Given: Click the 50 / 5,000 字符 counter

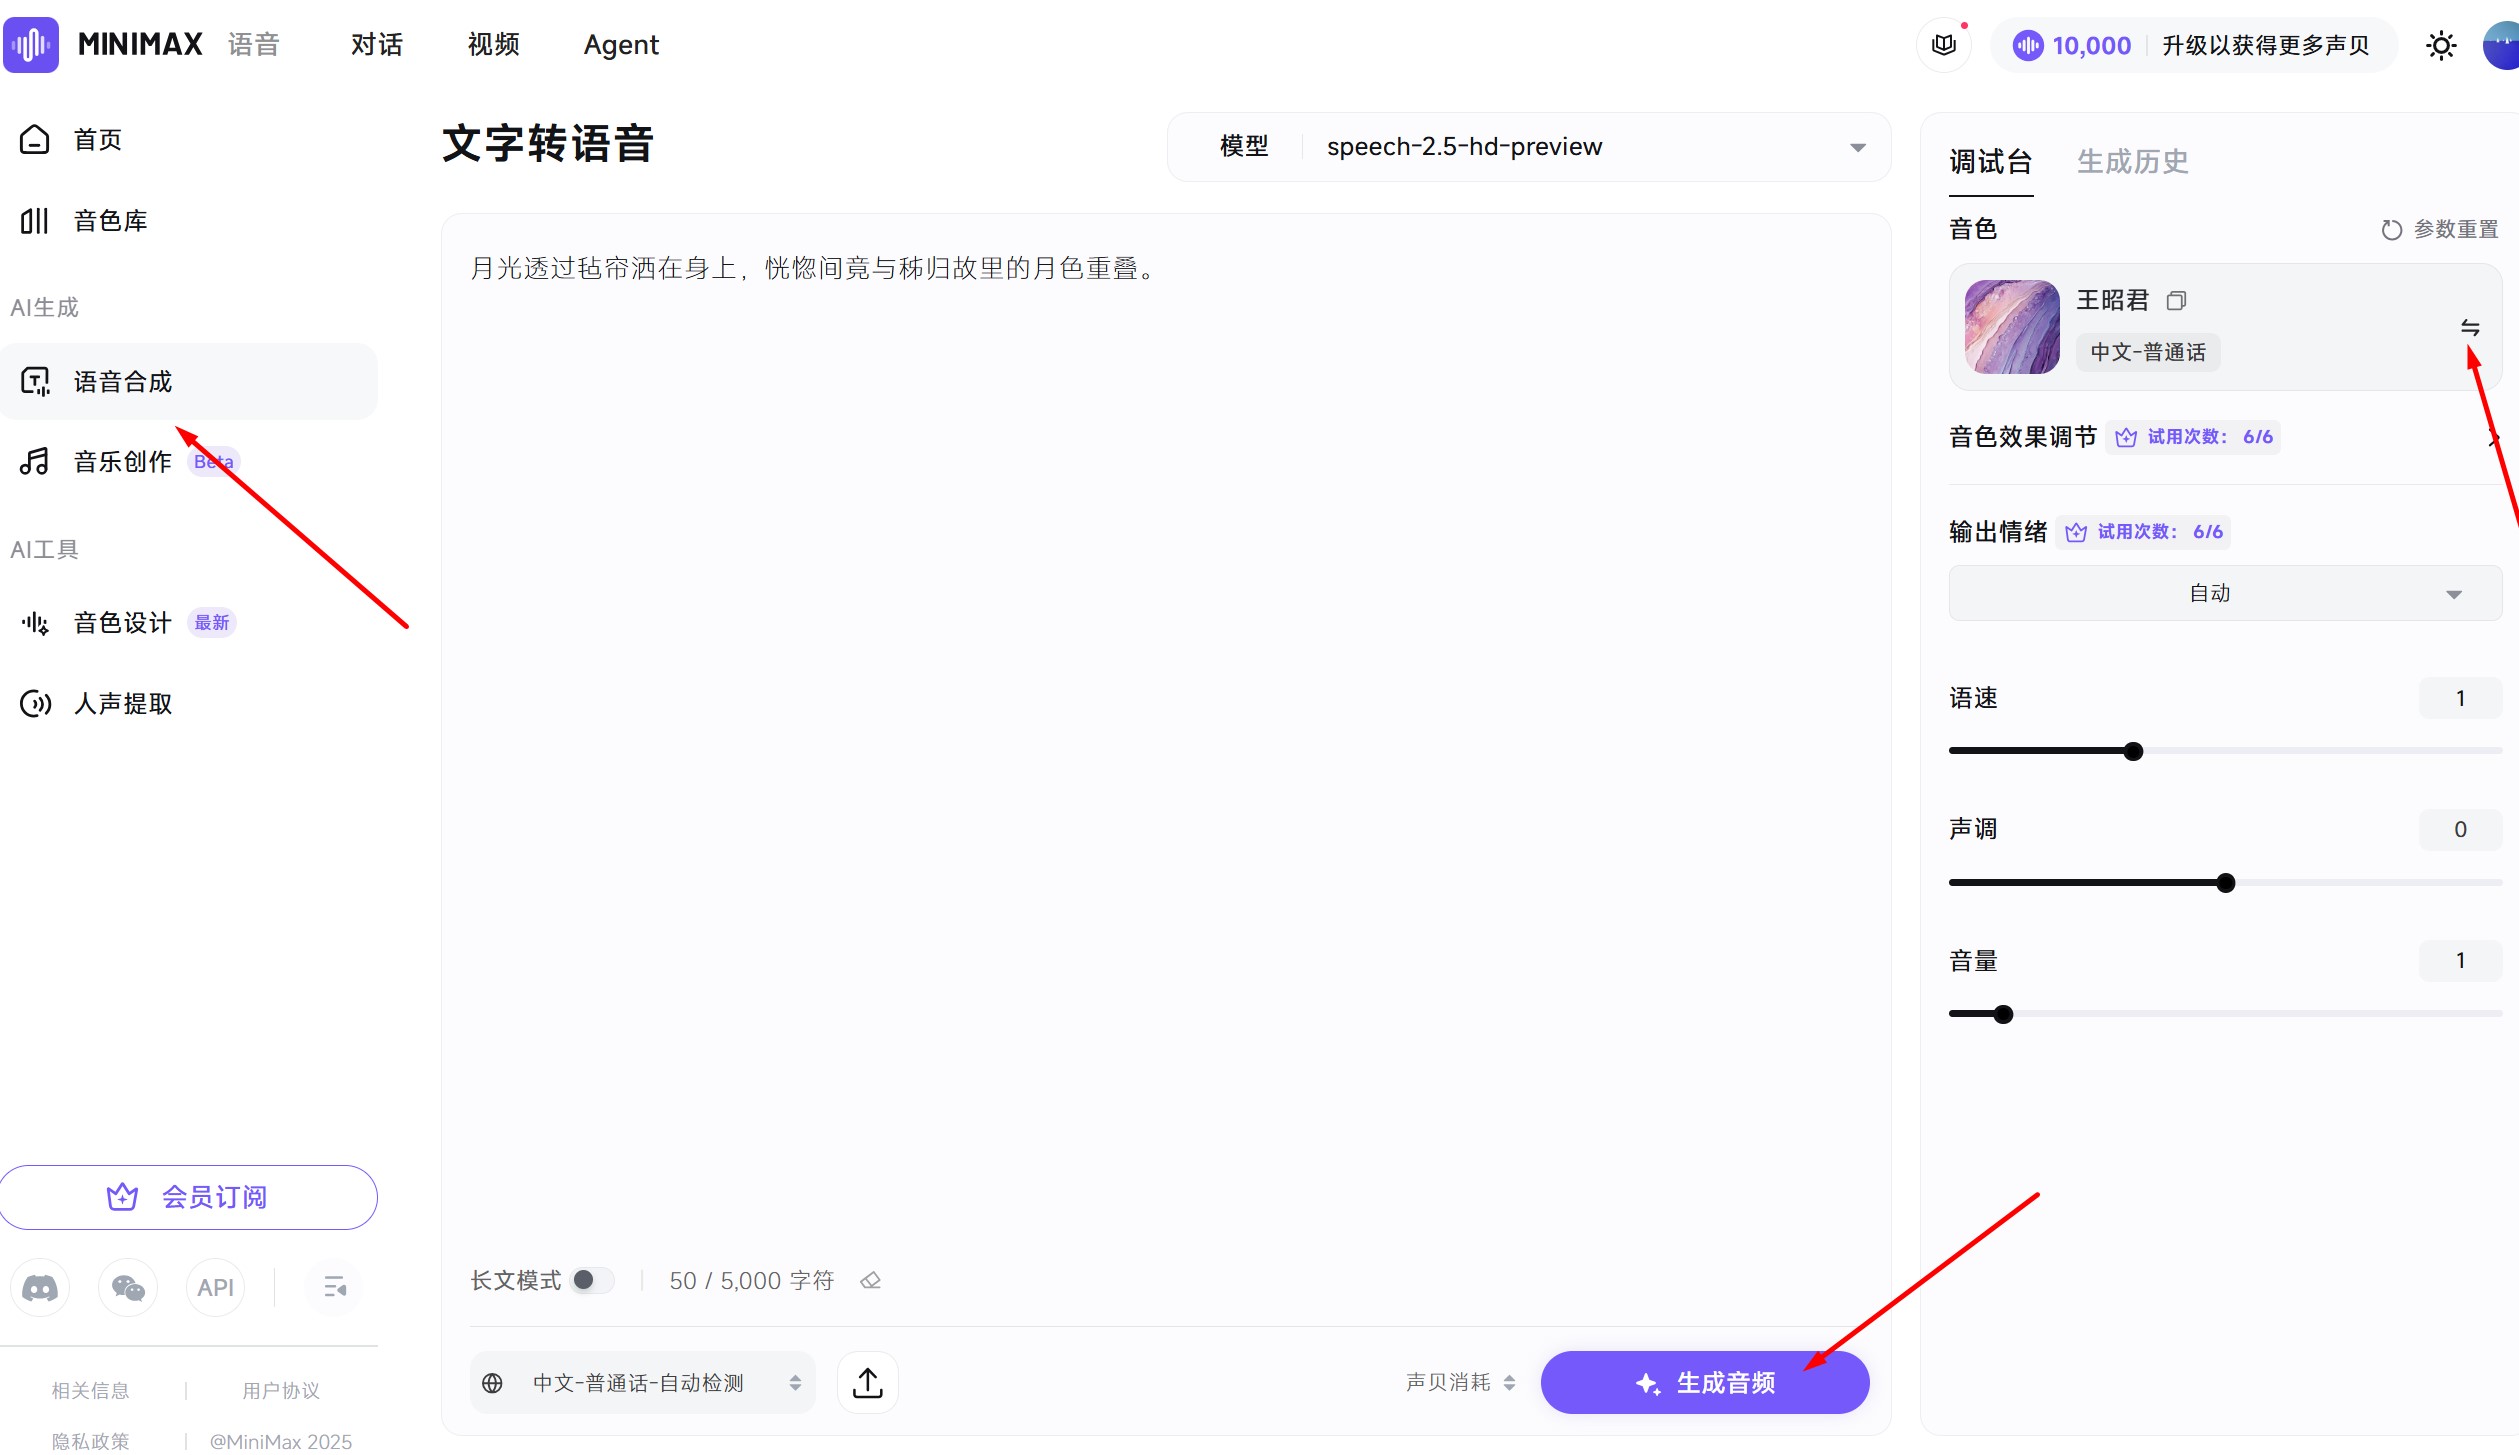Looking at the screenshot, I should (x=751, y=1281).
